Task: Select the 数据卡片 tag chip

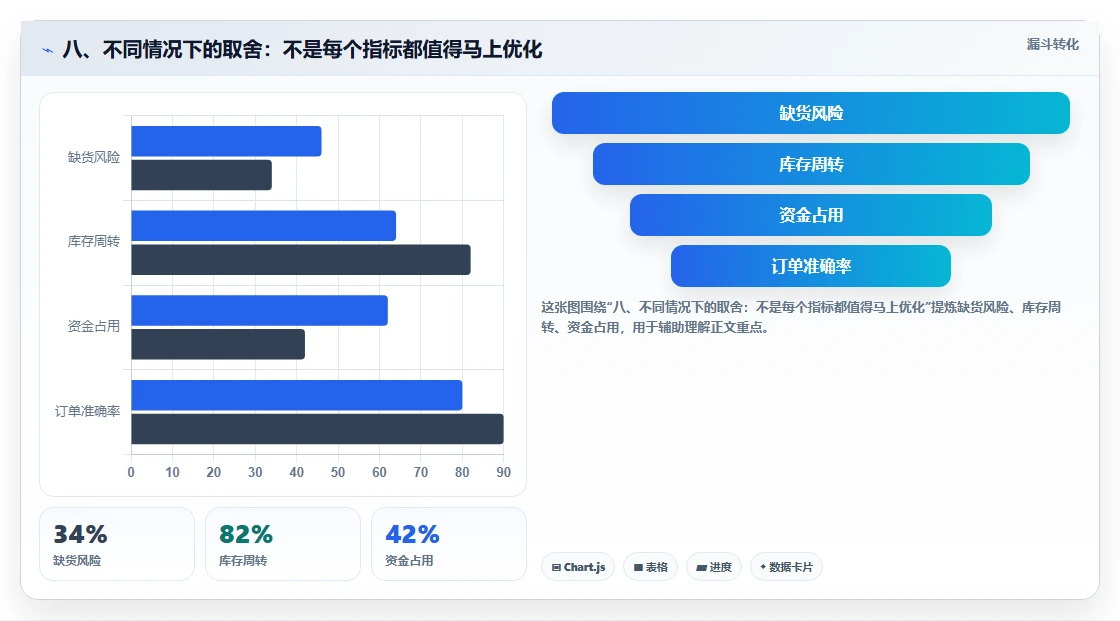Action: tap(786, 567)
